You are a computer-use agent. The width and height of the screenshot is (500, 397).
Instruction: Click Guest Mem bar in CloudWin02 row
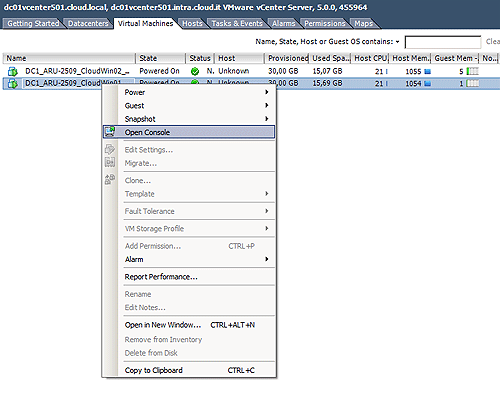point(473,71)
